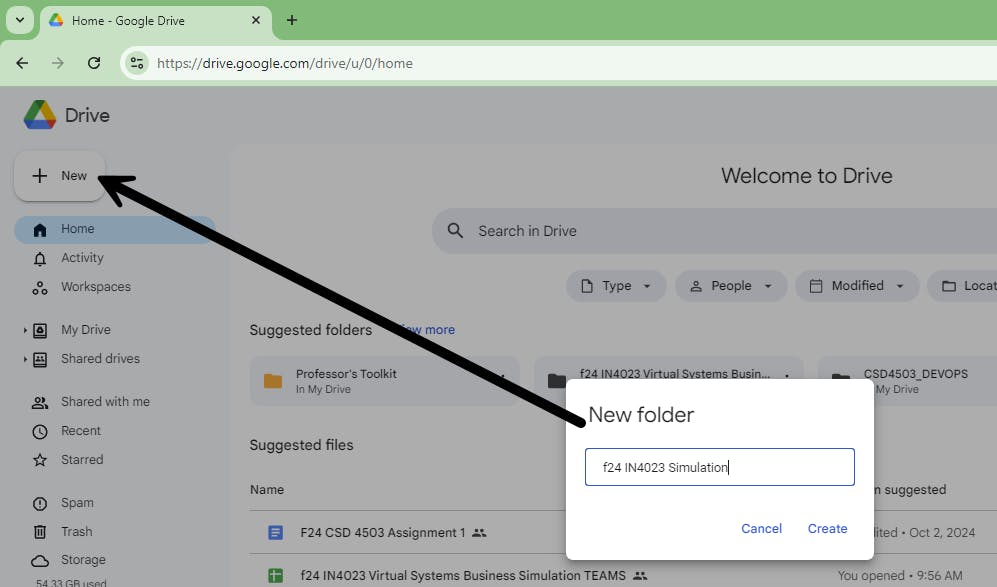Click the 'Suggested folders' heading
Screen dimensions: 997x587
[x=311, y=330]
